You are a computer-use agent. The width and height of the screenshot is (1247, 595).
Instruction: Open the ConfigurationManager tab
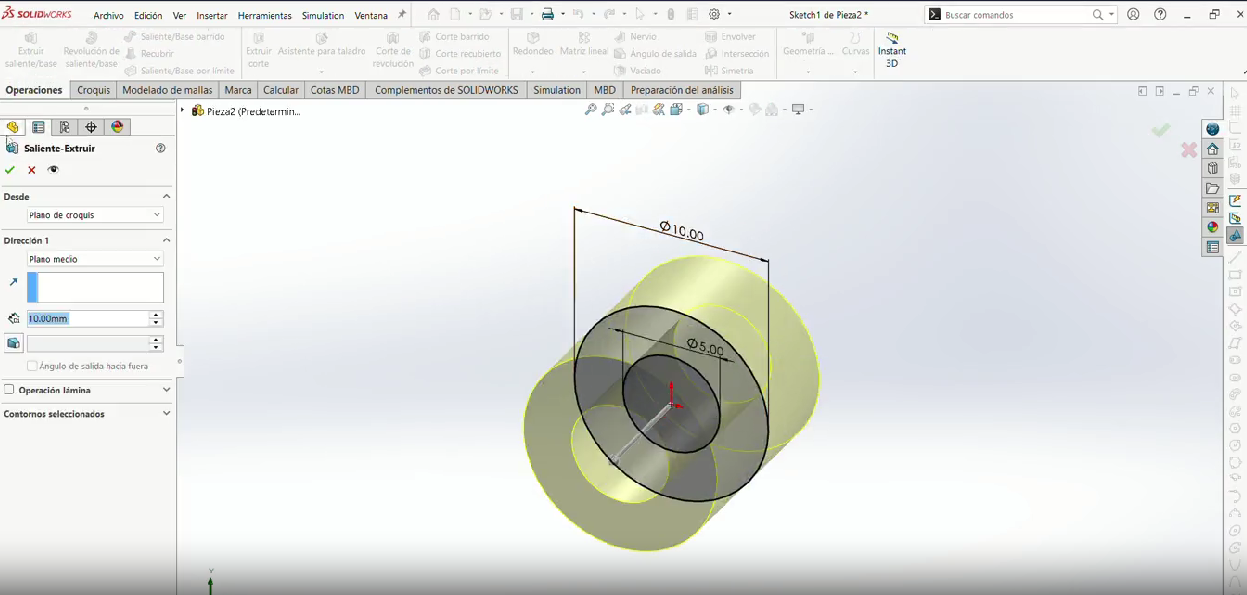(x=64, y=127)
